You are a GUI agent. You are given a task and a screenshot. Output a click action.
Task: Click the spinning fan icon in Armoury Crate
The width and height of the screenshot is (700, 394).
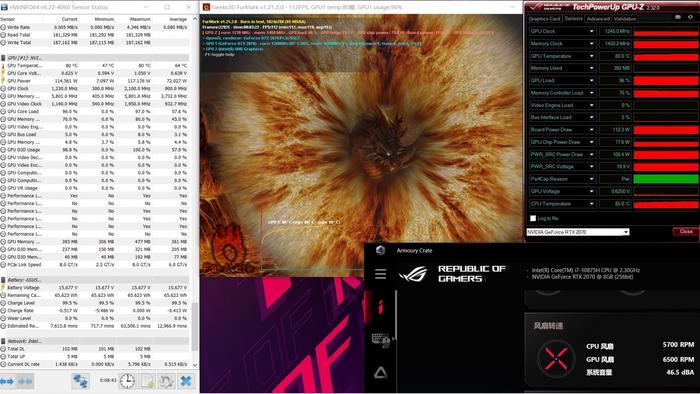click(556, 358)
